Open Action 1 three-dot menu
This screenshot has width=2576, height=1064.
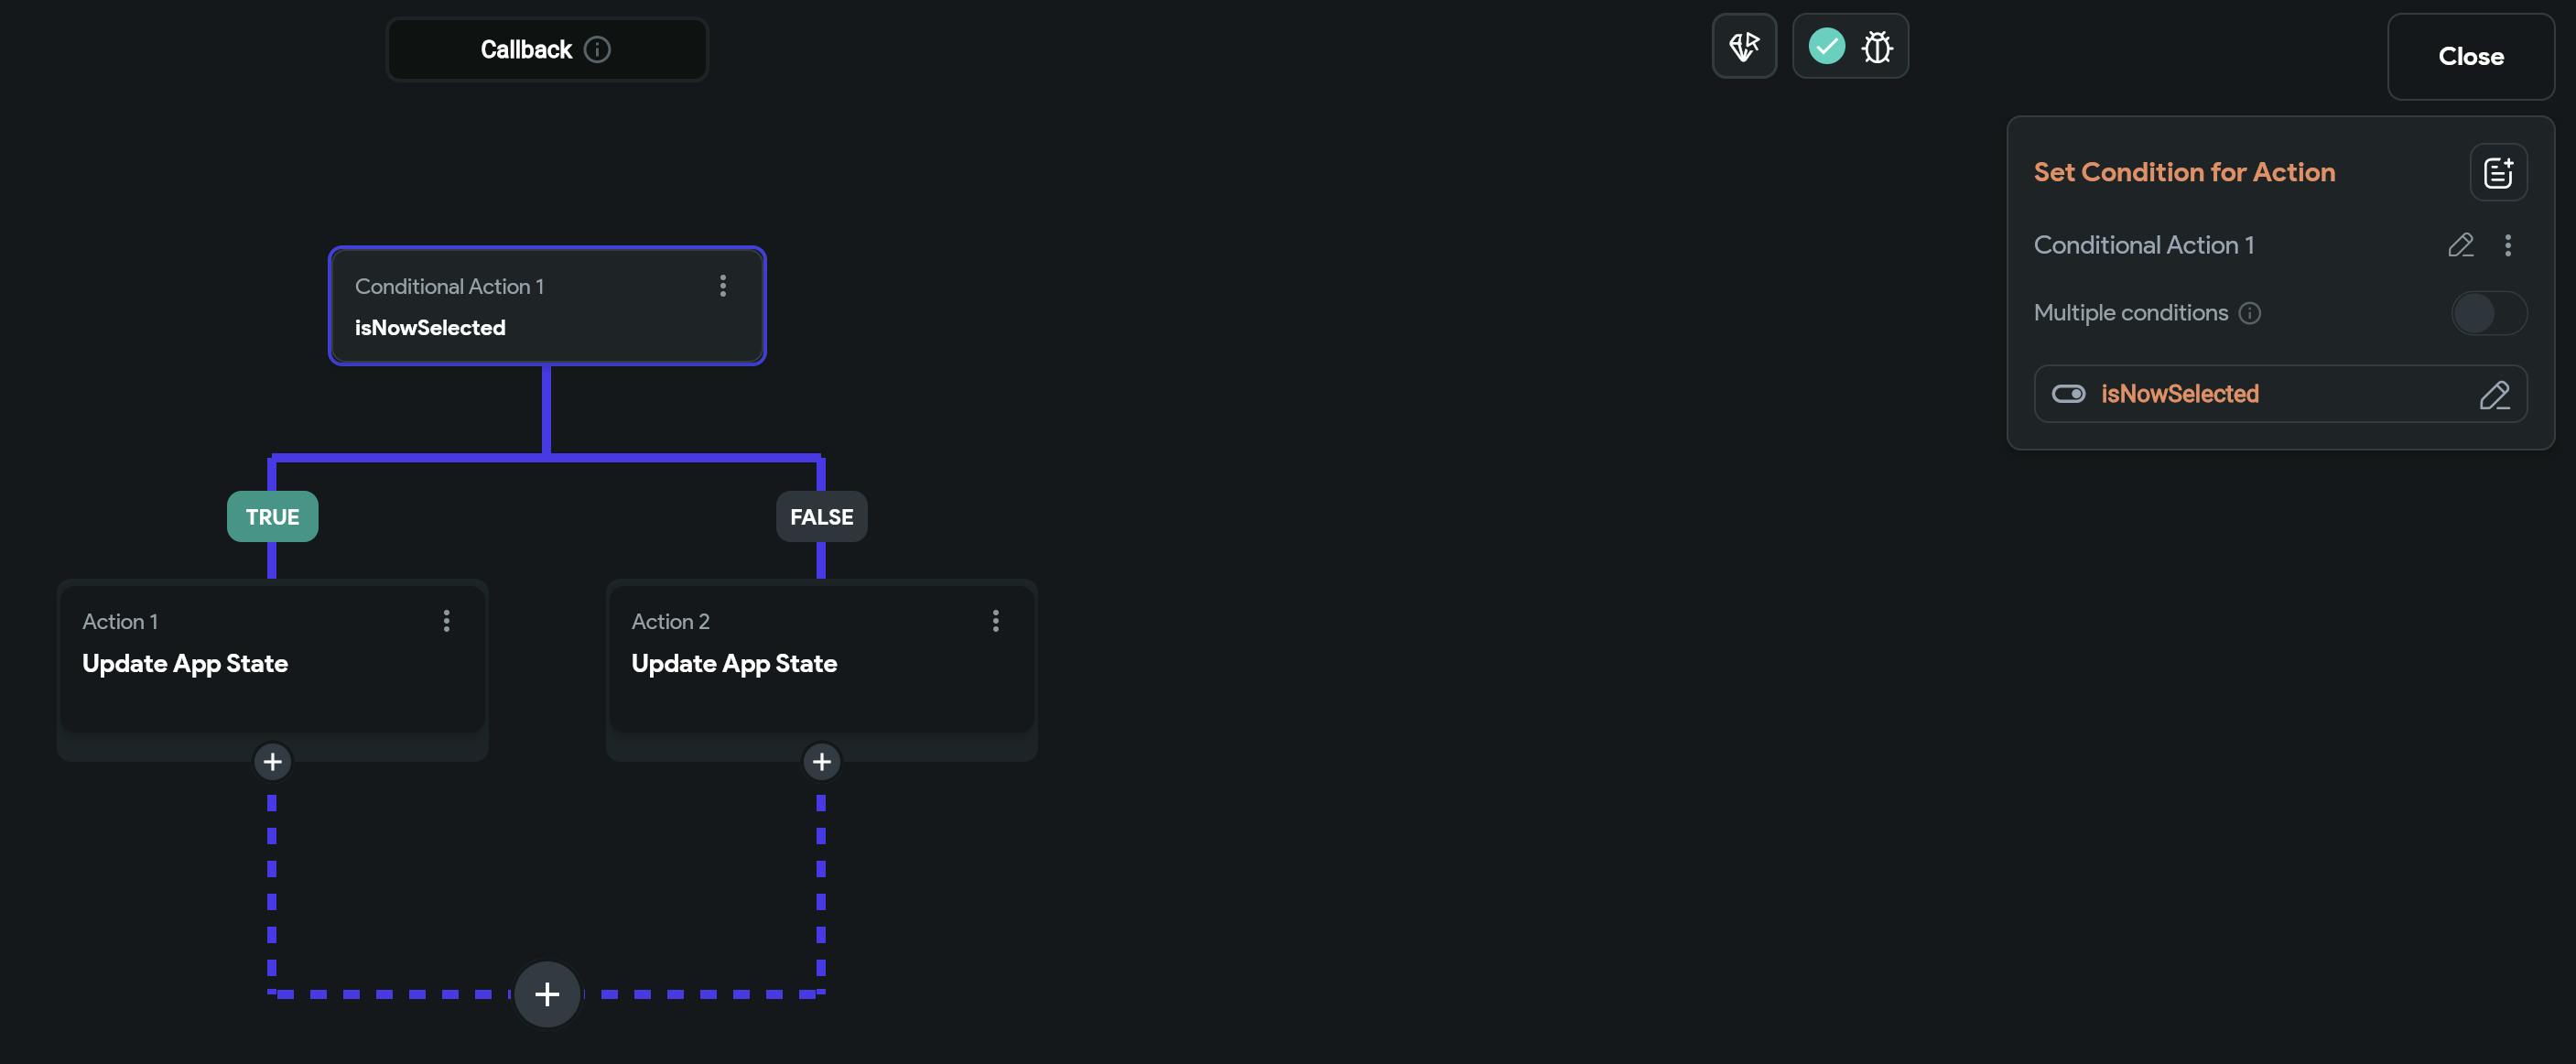pyautogui.click(x=447, y=621)
